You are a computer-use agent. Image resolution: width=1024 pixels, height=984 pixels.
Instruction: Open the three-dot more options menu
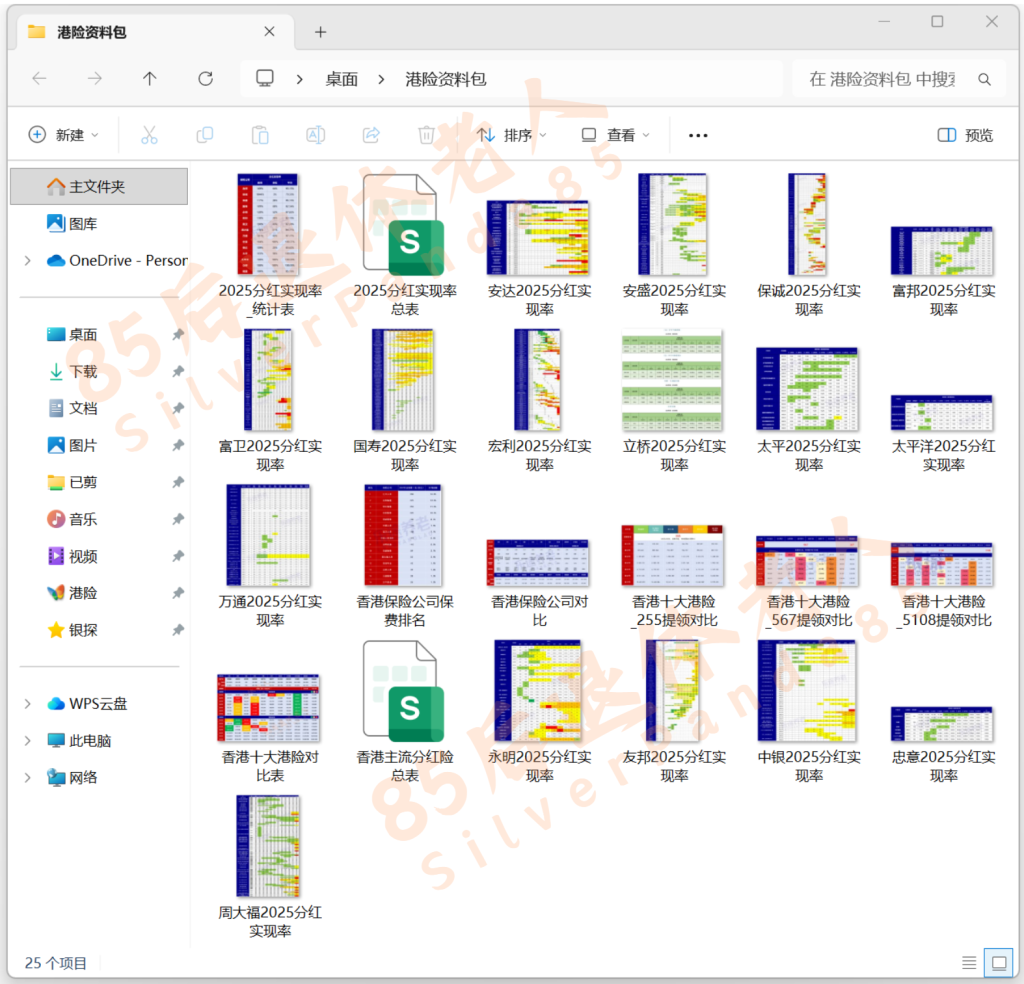coord(698,135)
